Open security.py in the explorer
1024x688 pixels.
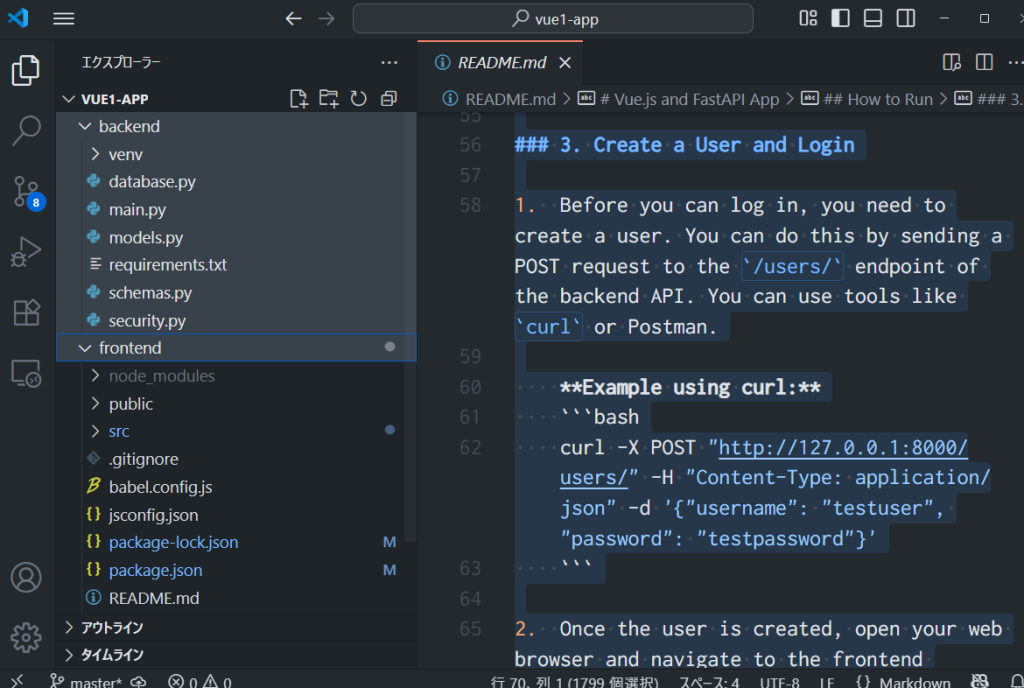[x=236, y=321]
